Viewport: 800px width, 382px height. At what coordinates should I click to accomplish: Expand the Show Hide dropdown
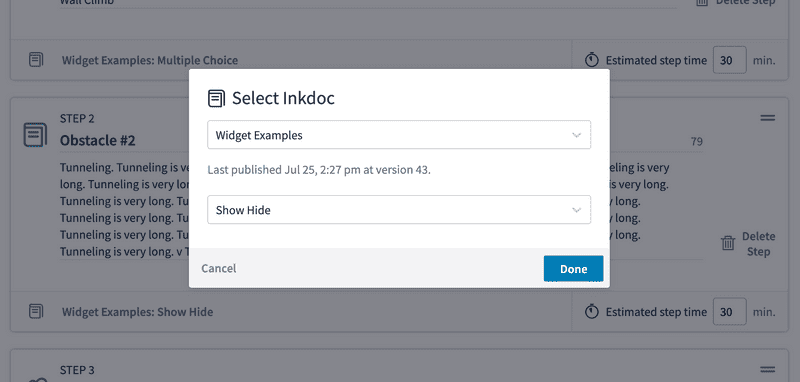click(x=399, y=210)
